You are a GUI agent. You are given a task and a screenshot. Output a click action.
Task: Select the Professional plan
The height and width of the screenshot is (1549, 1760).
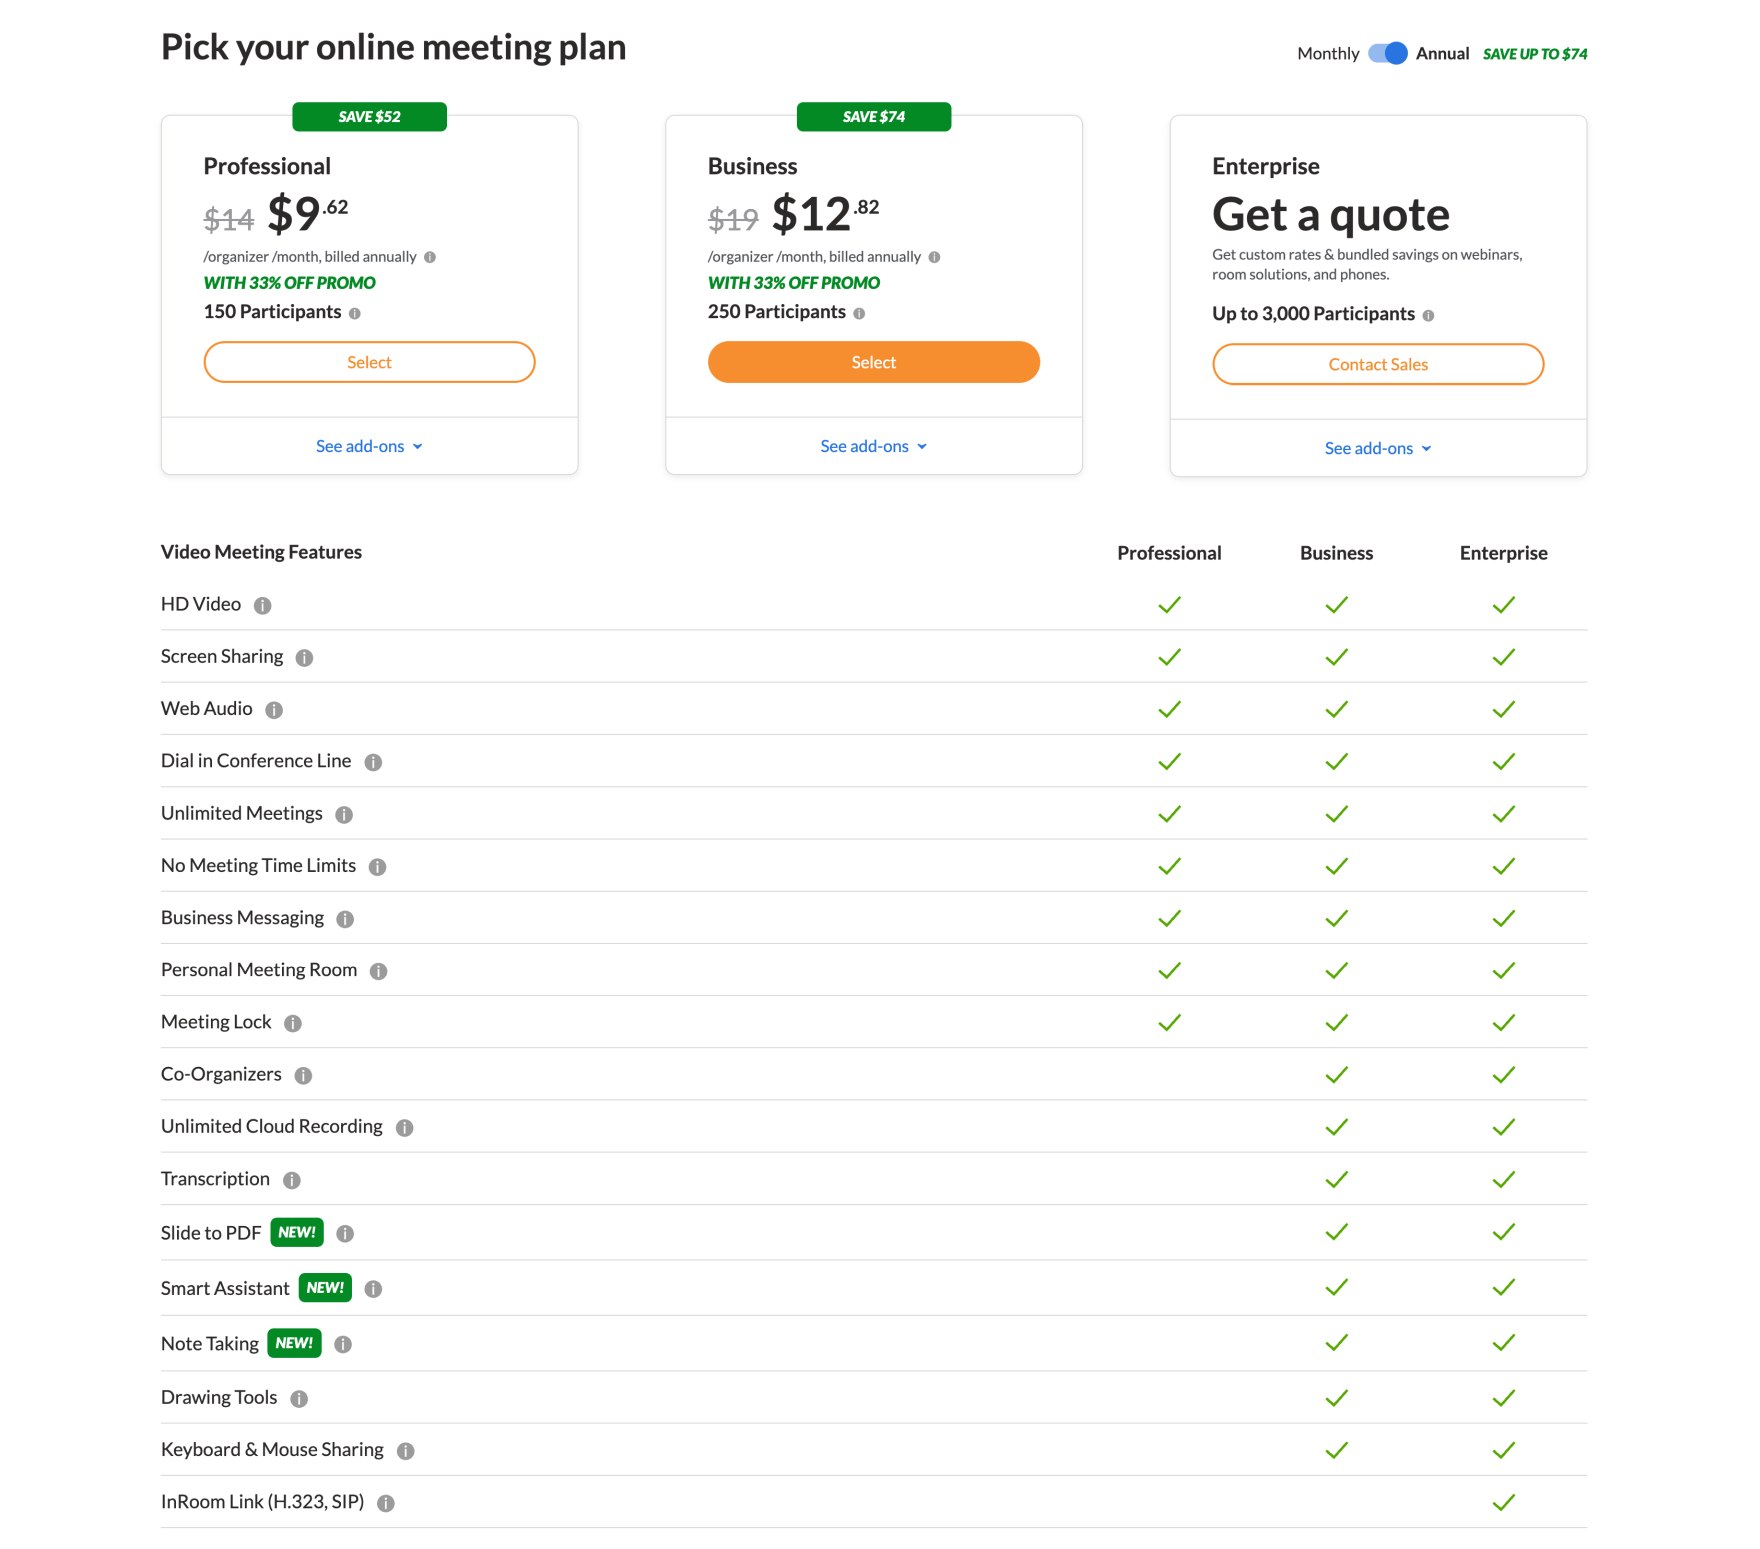tap(369, 362)
